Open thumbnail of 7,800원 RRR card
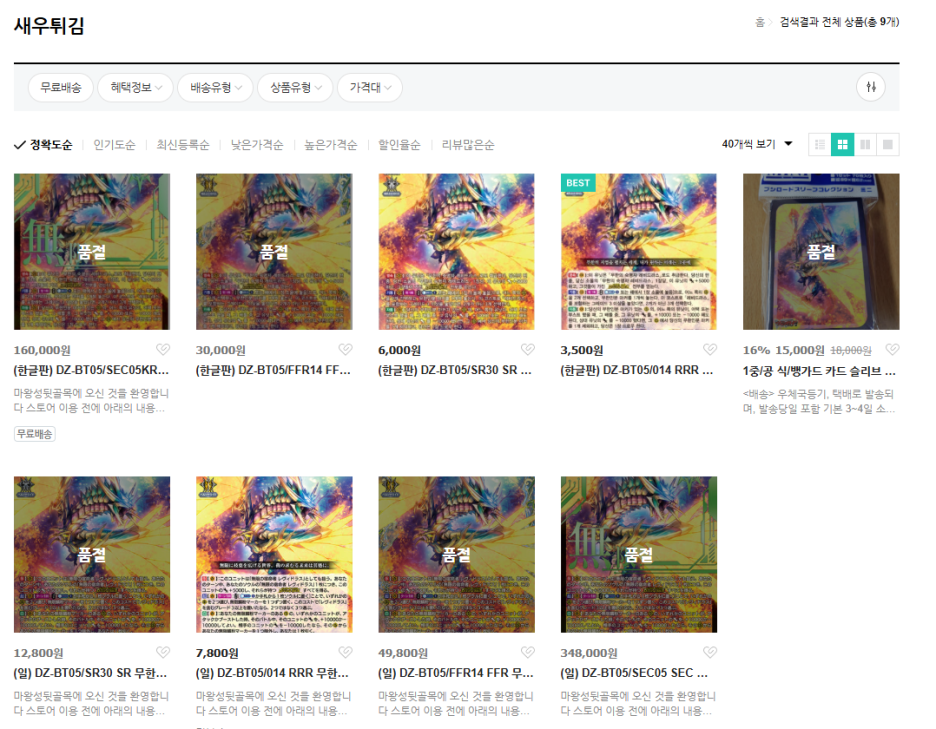 274,554
